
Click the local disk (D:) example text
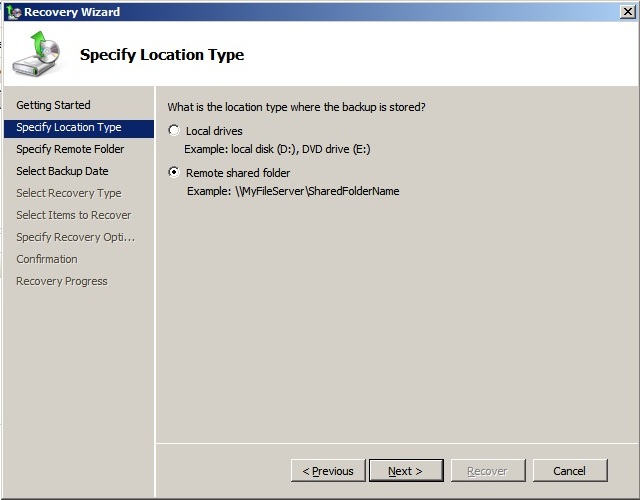277,149
